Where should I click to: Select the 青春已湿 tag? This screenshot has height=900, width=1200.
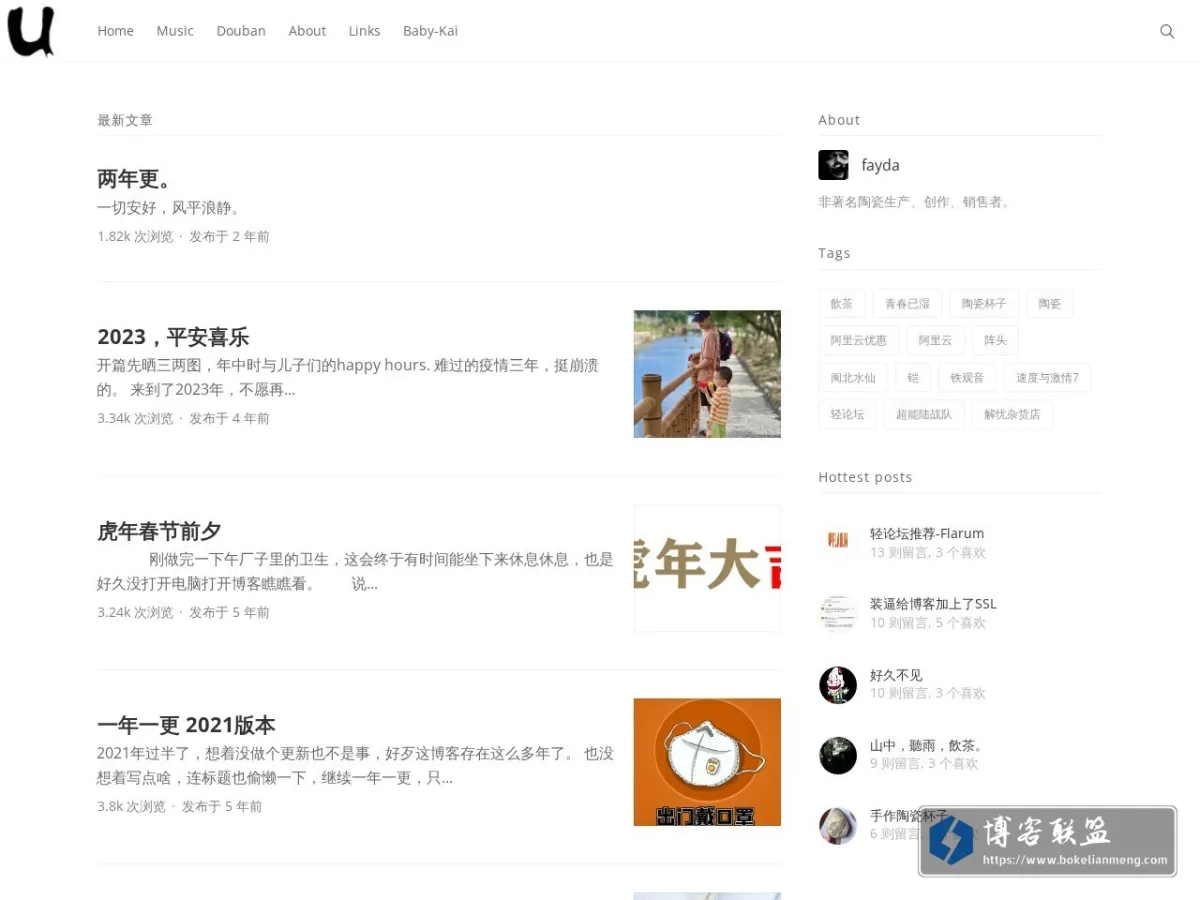[907, 303]
